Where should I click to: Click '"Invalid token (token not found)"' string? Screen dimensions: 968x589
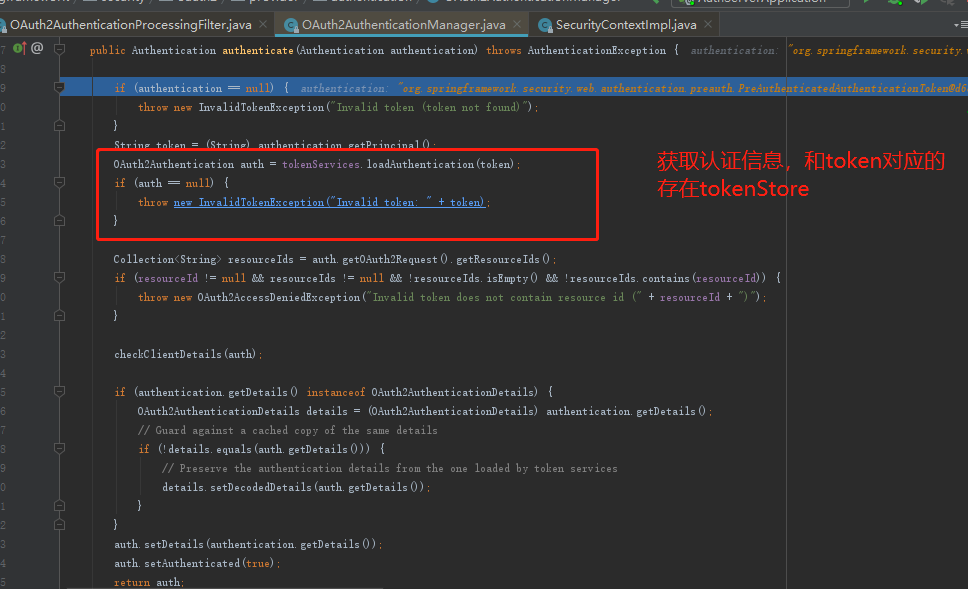pos(432,107)
